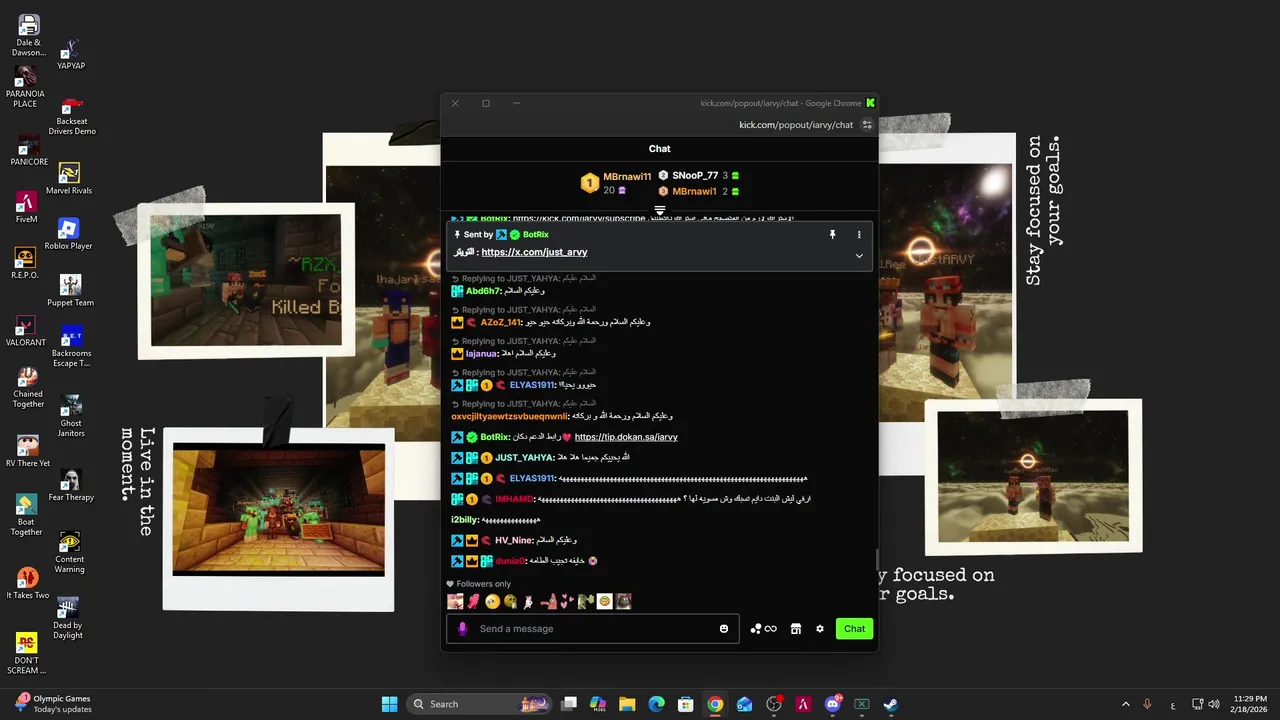Image resolution: width=1280 pixels, height=720 pixels.
Task: Open PANICORE desktop shortcut
Action: click(x=29, y=149)
